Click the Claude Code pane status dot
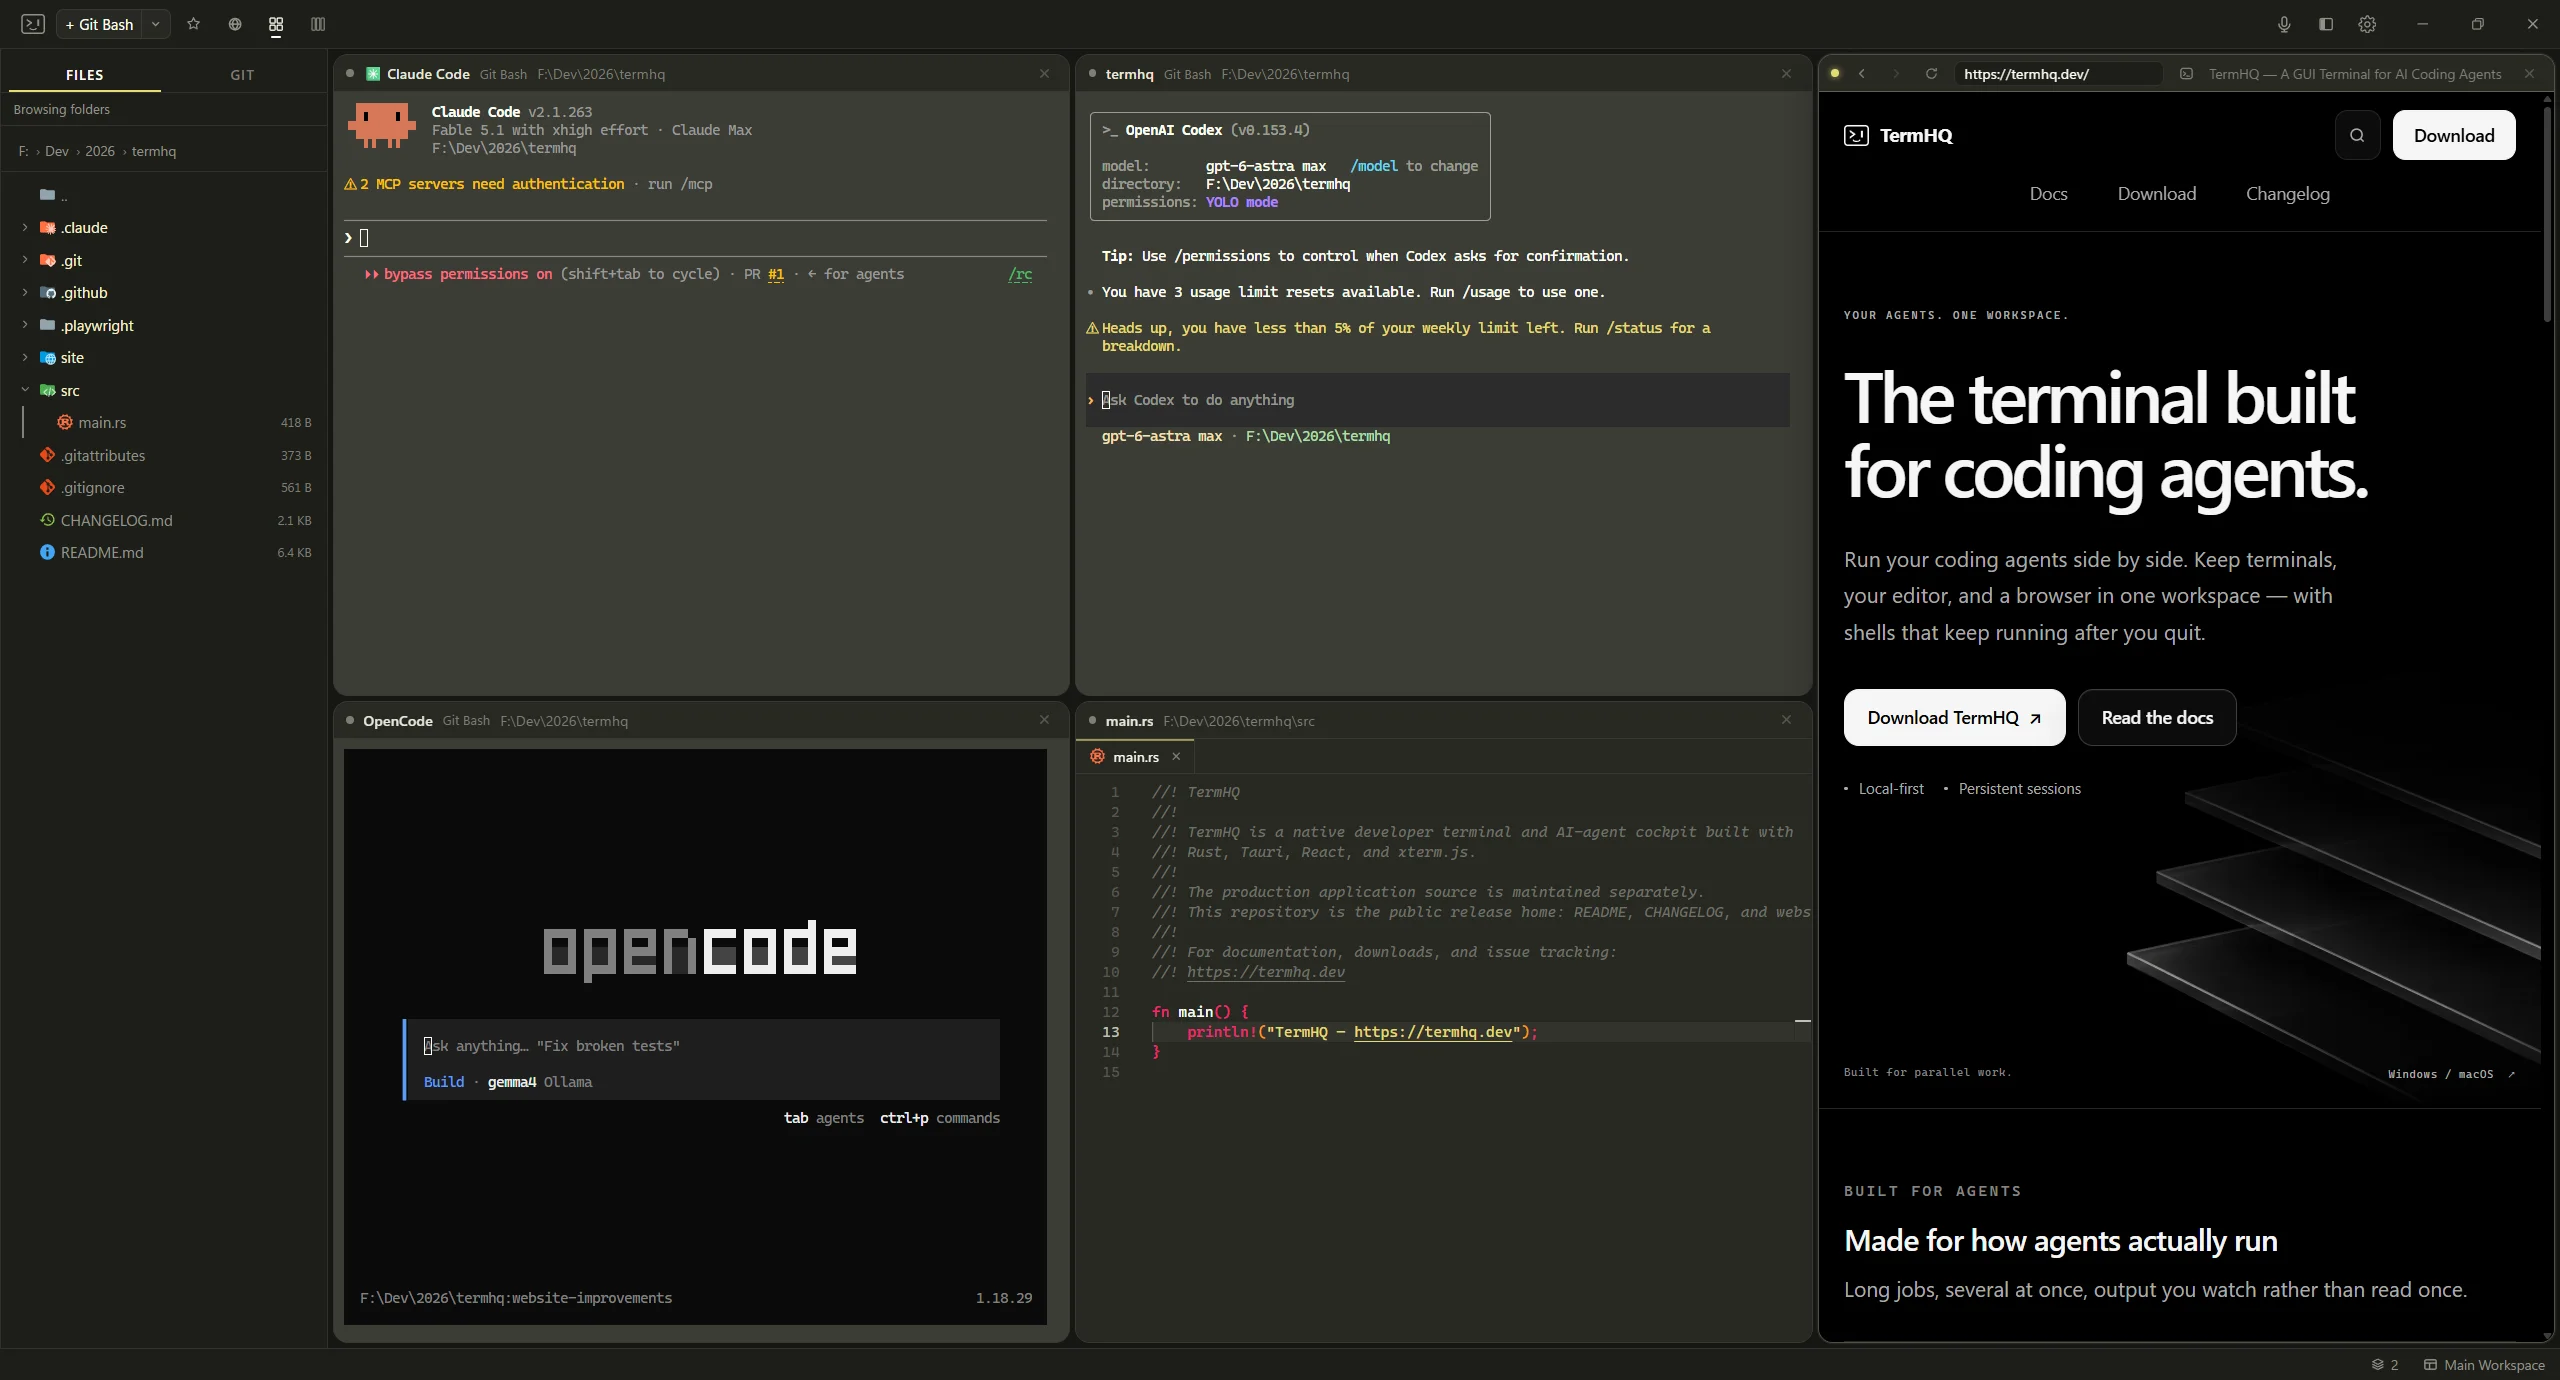Viewport: 2560px width, 1380px height. [350, 74]
